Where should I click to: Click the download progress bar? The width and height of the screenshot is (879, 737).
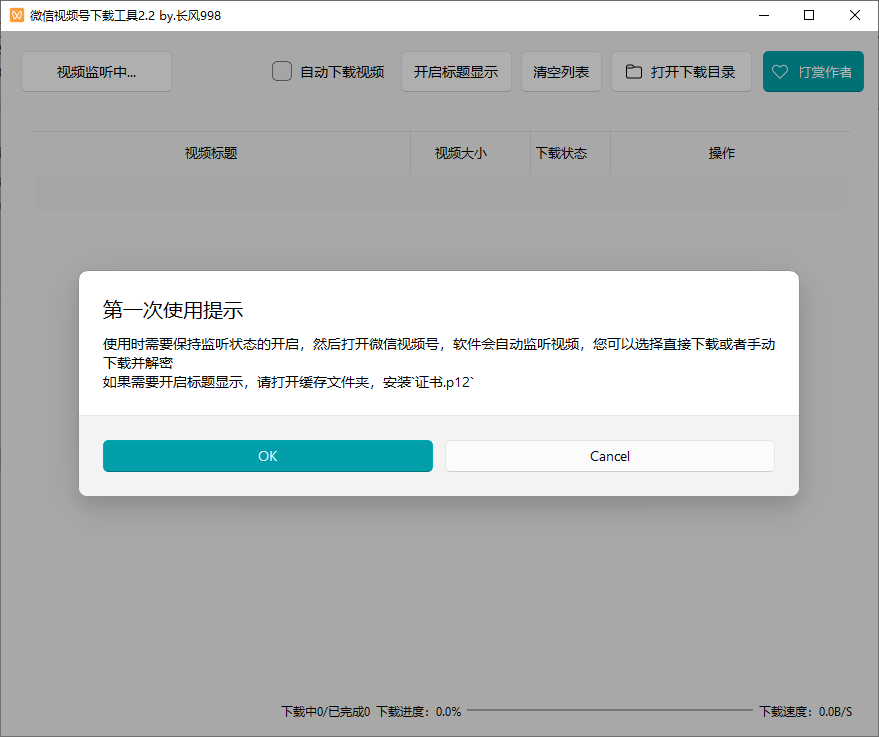coord(608,711)
